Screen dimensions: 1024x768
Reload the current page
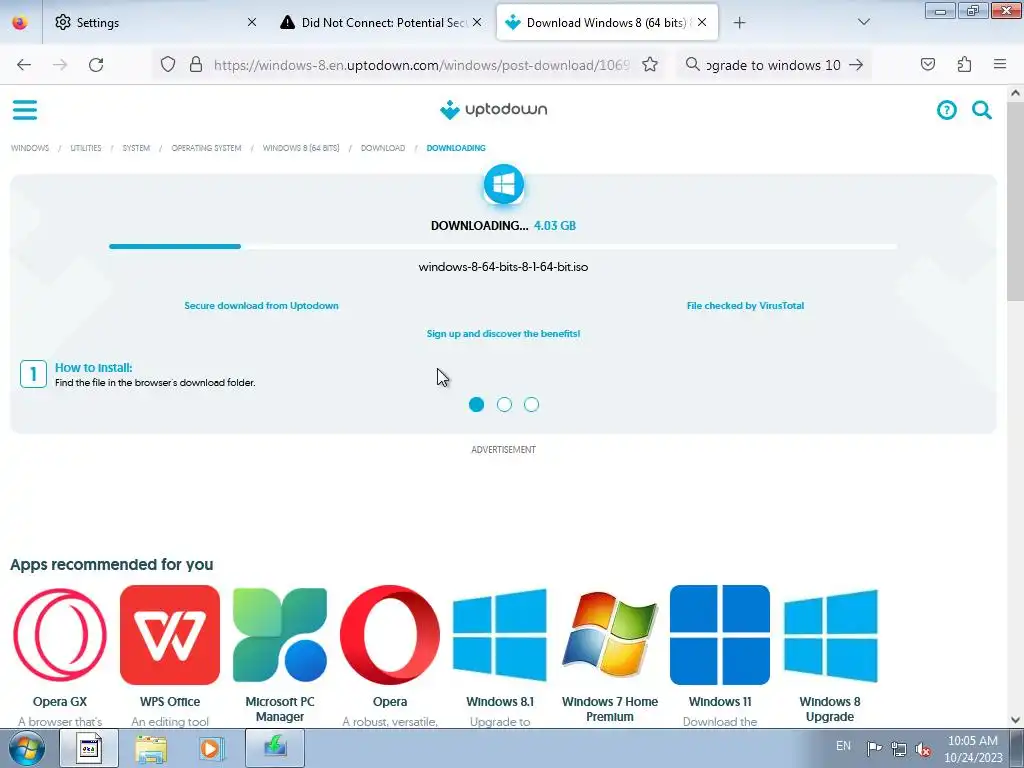click(x=96, y=65)
